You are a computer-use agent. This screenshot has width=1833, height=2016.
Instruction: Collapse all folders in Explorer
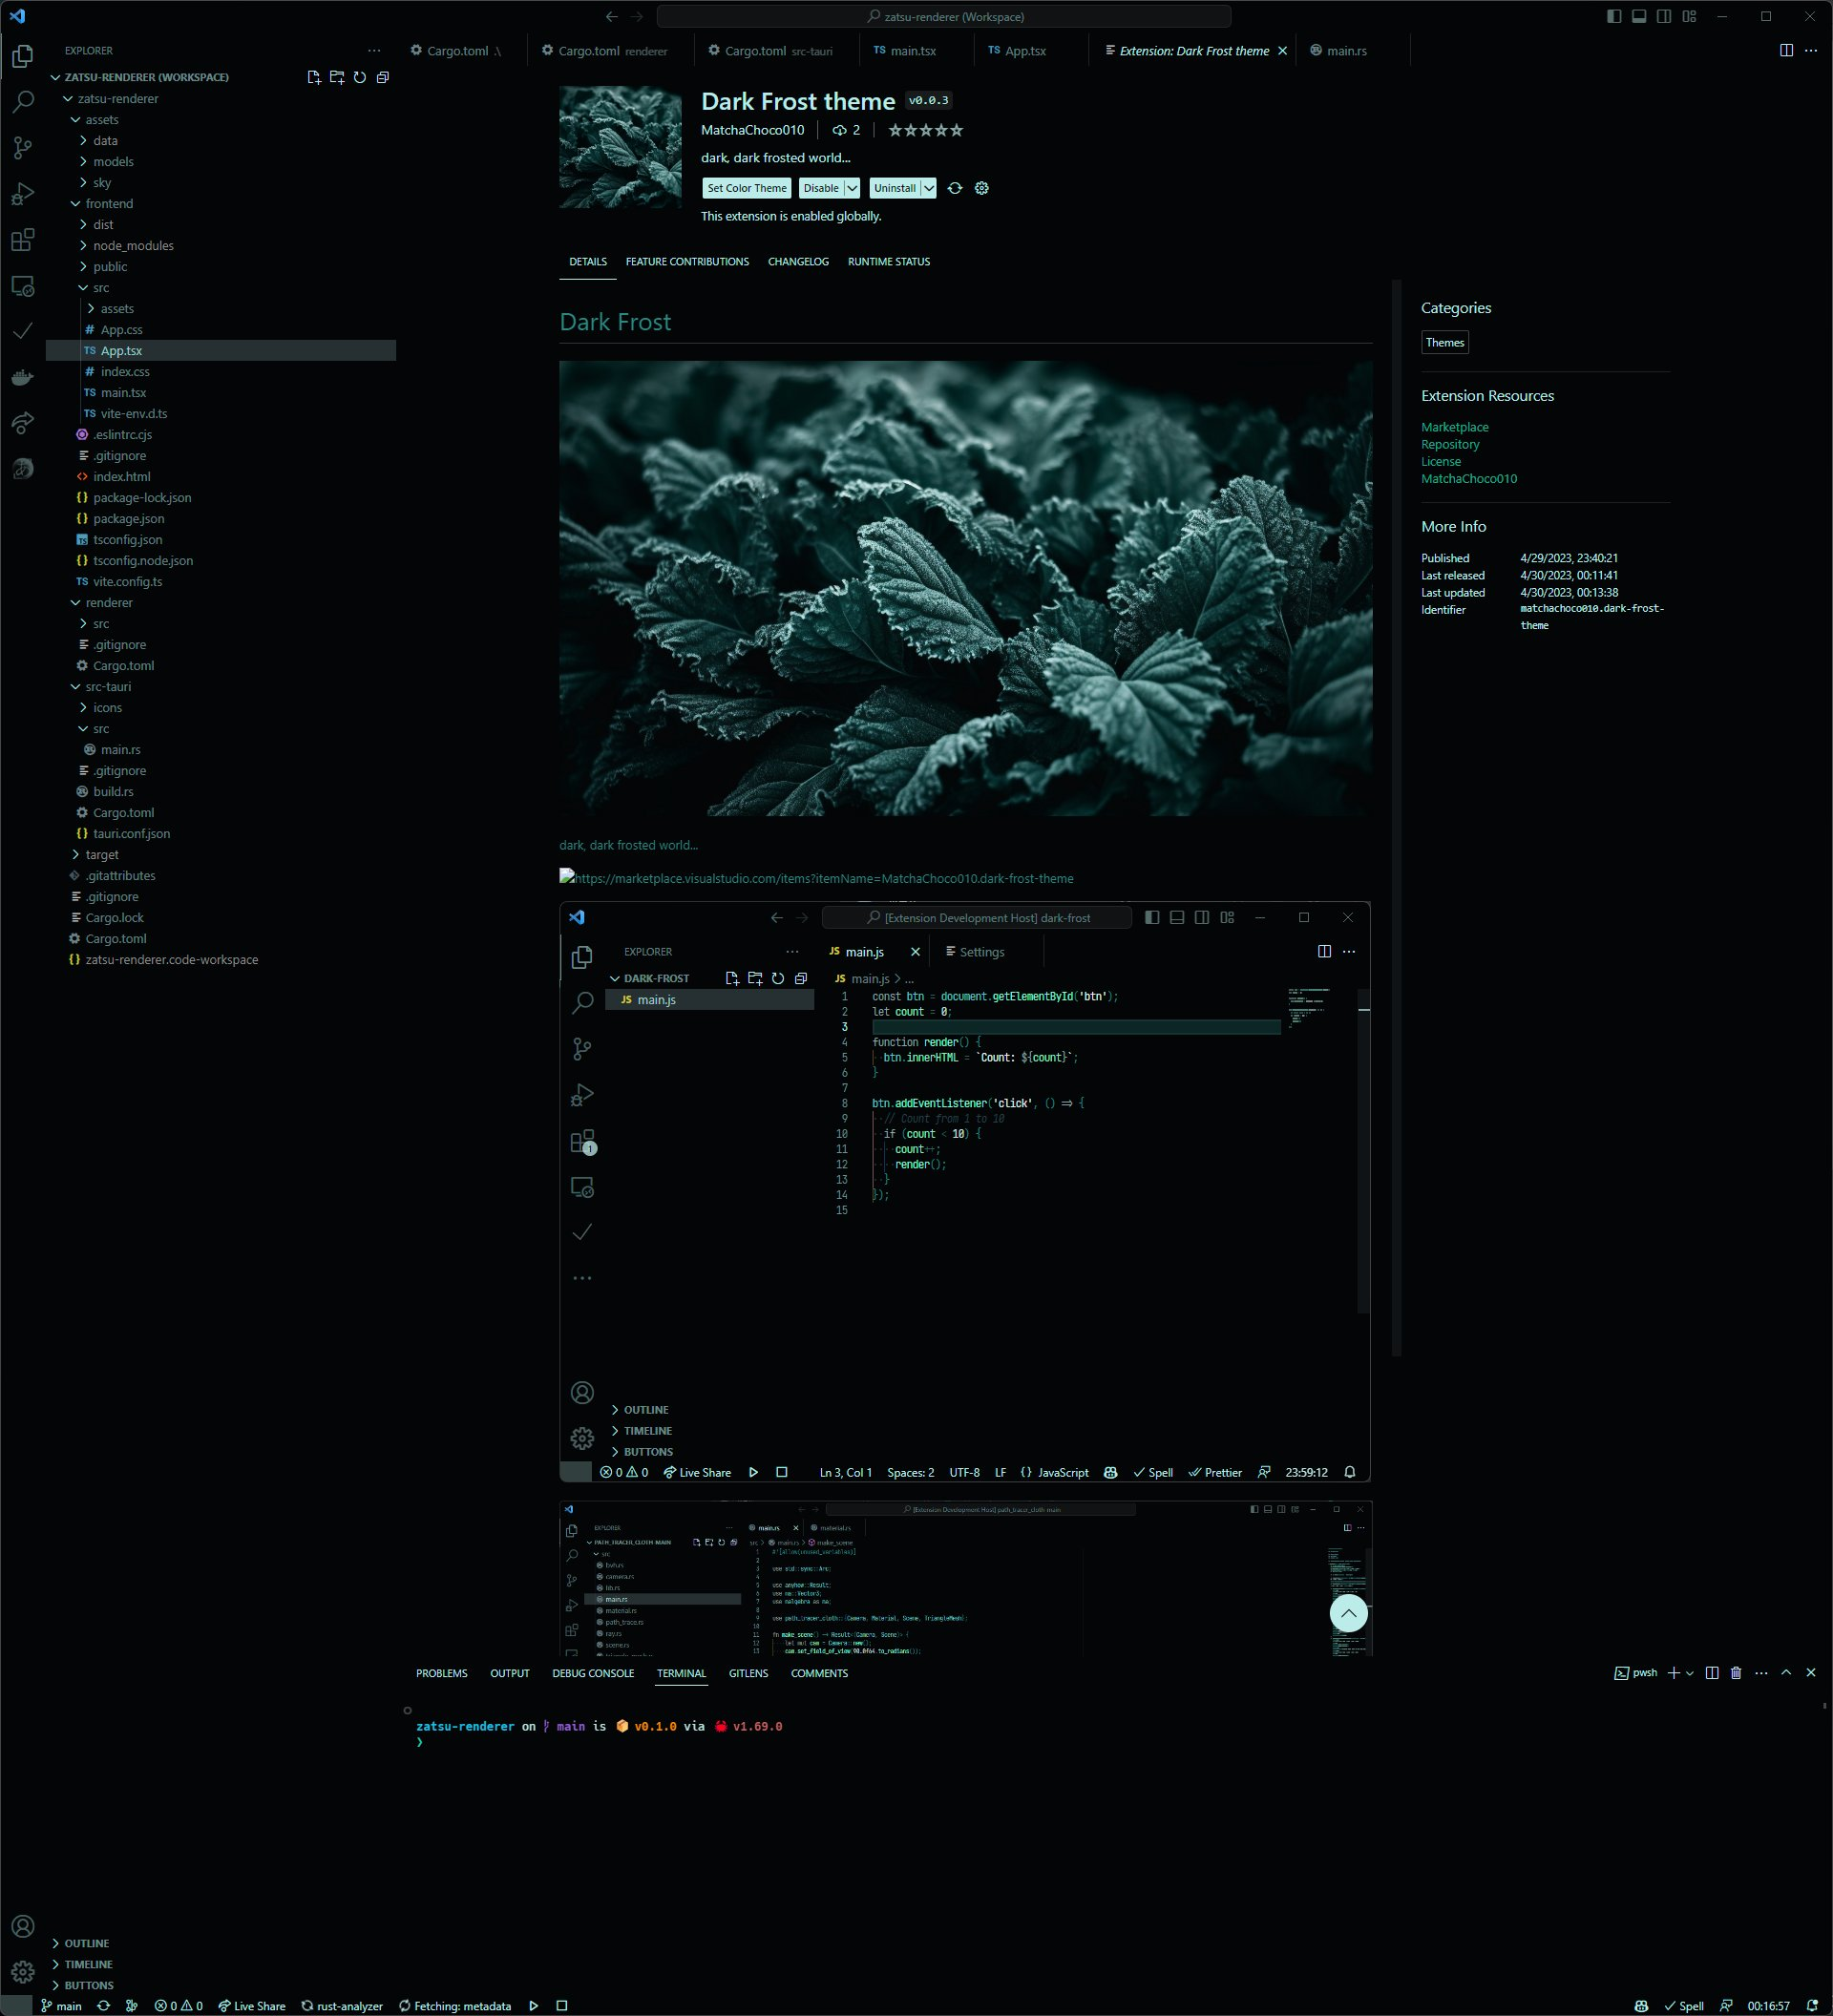pos(383,77)
